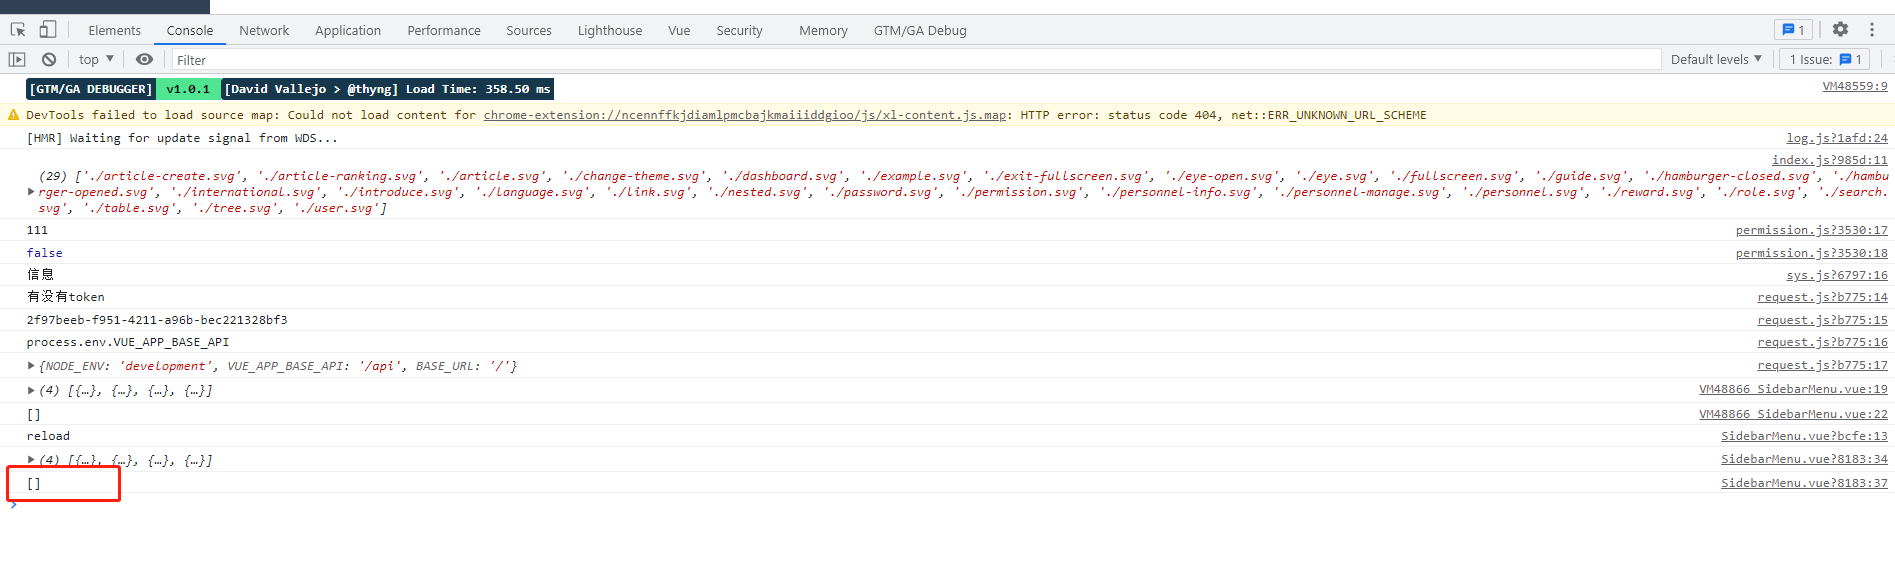Click the 1 Issue button

click(1825, 60)
